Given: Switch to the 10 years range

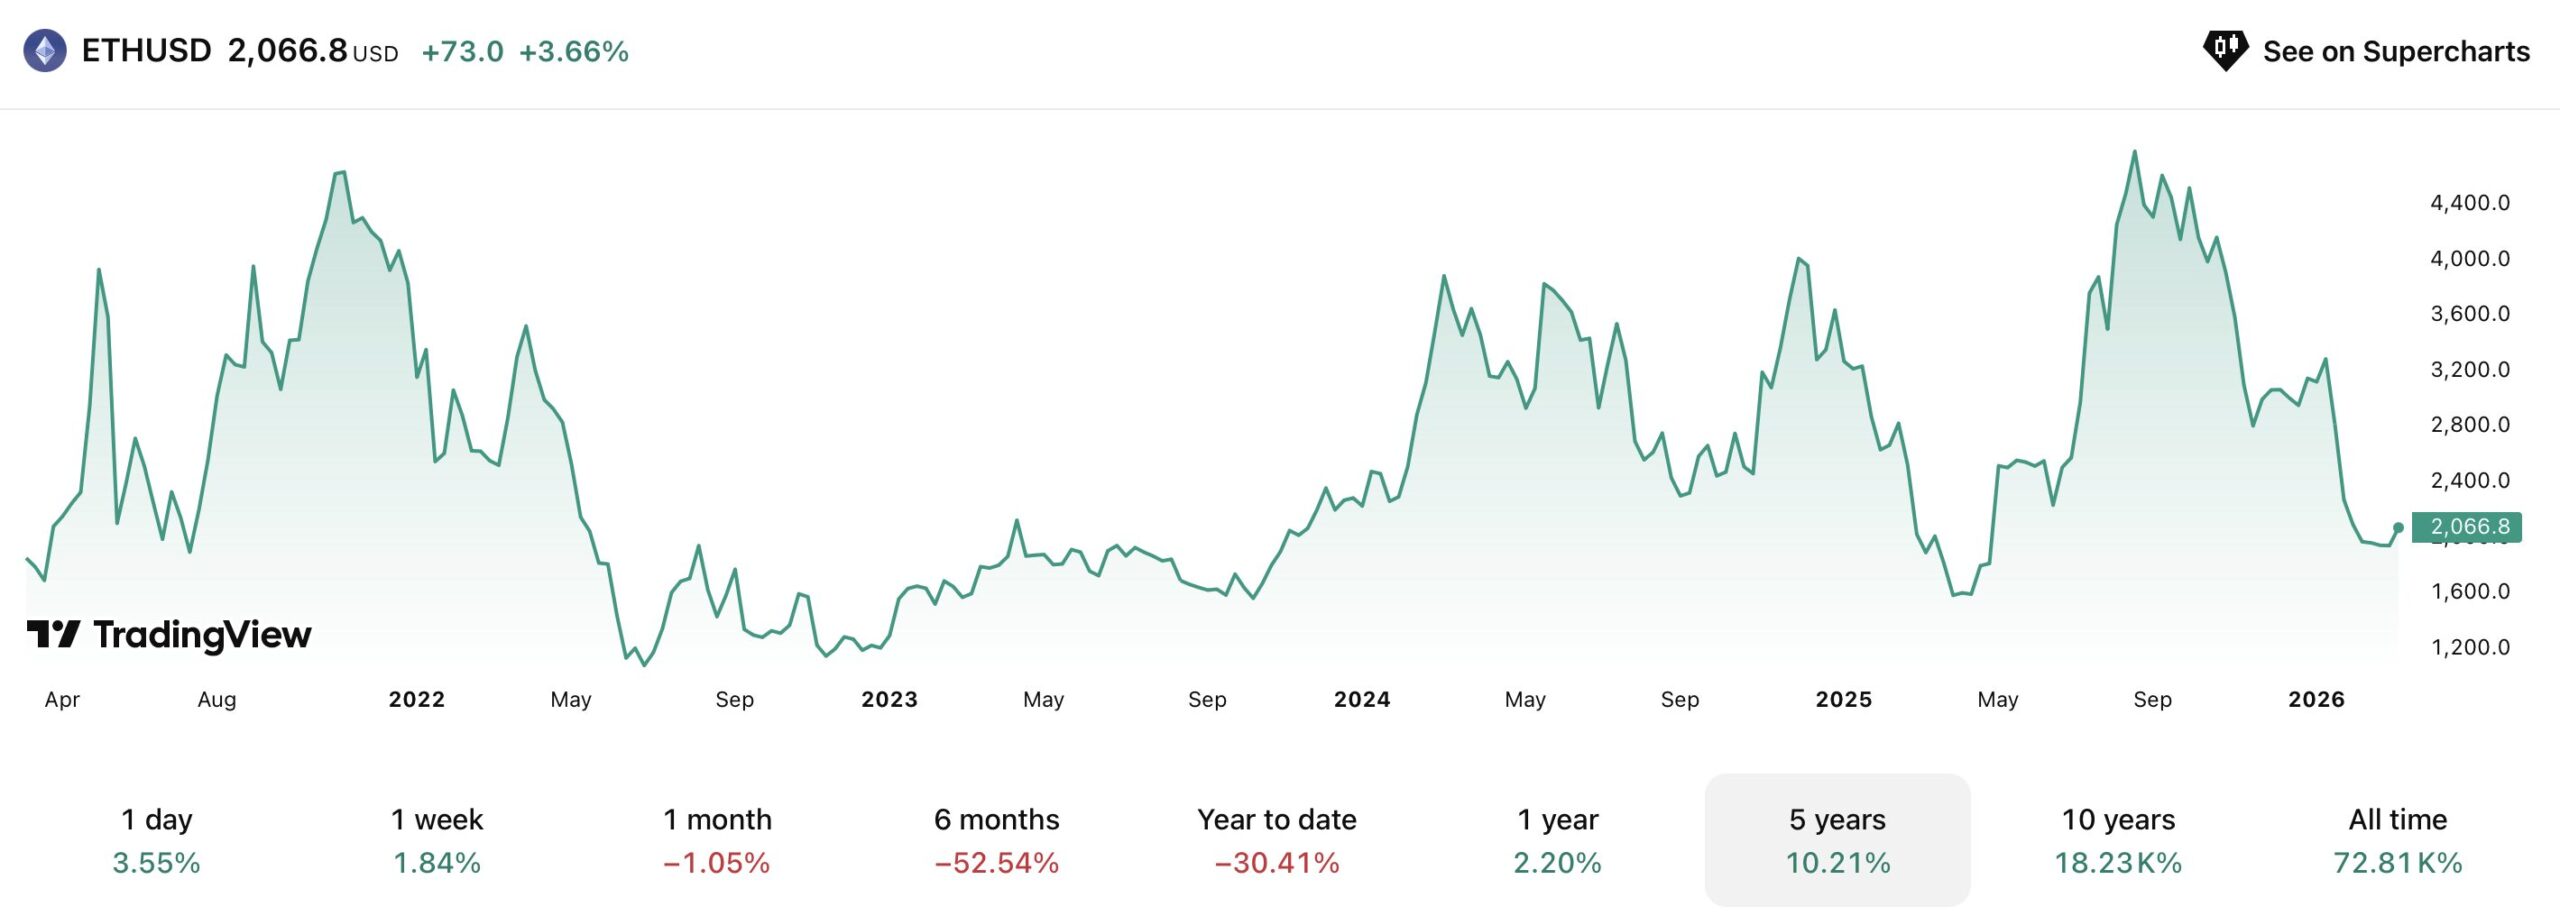Looking at the screenshot, I should tap(2118, 840).
